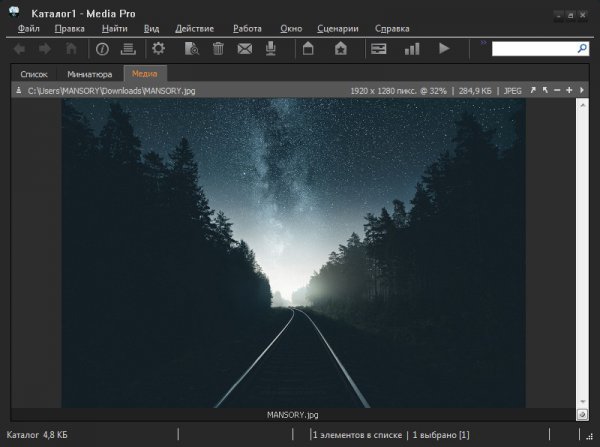This screenshot has width=600, height=447.
Task: Switch to the Список tab
Action: coord(34,74)
